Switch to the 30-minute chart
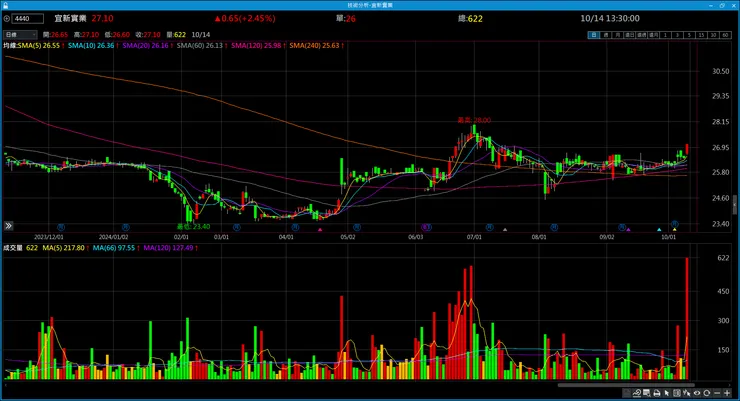The height and width of the screenshot is (401, 740). pos(713,35)
